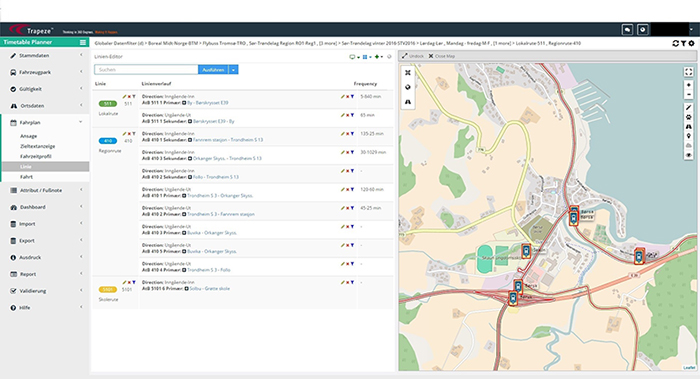Open the Trondheim S 3 - Fannrem stasjon link
The height and width of the screenshot is (379, 700).
click(x=221, y=214)
